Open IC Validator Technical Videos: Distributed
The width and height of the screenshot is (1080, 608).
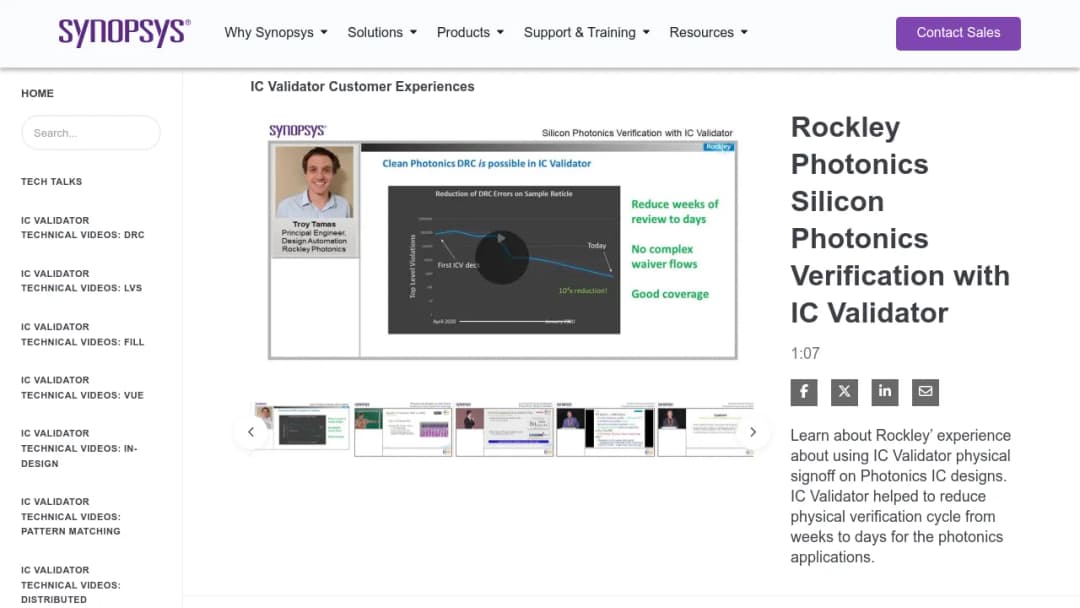pos(71,585)
